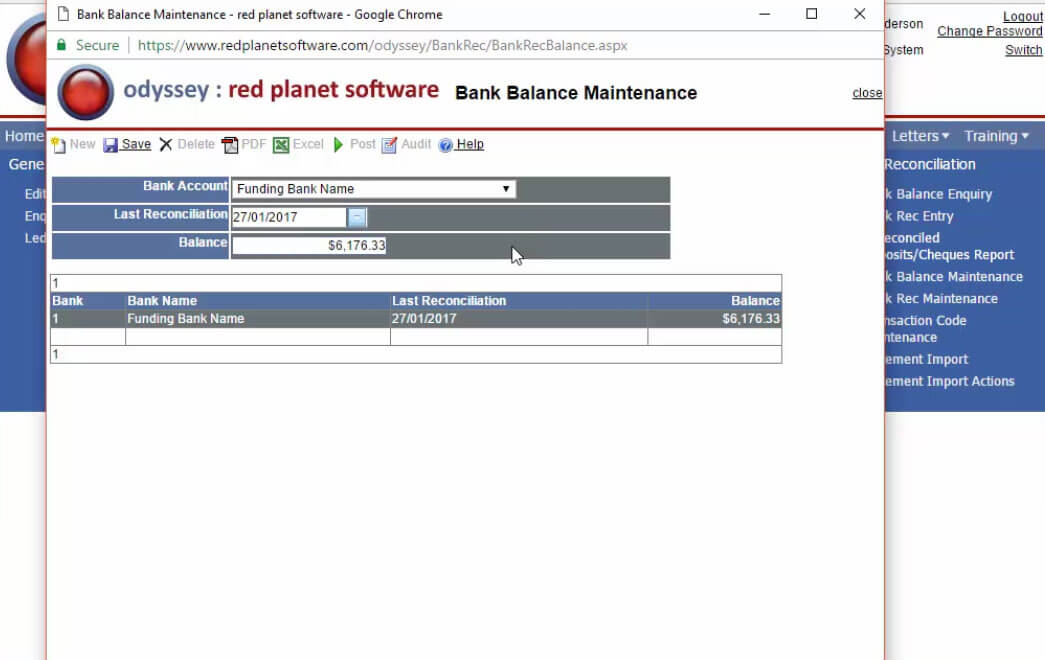The image size is (1045, 660).
Task: Click the Post icon
Action: (x=354, y=144)
